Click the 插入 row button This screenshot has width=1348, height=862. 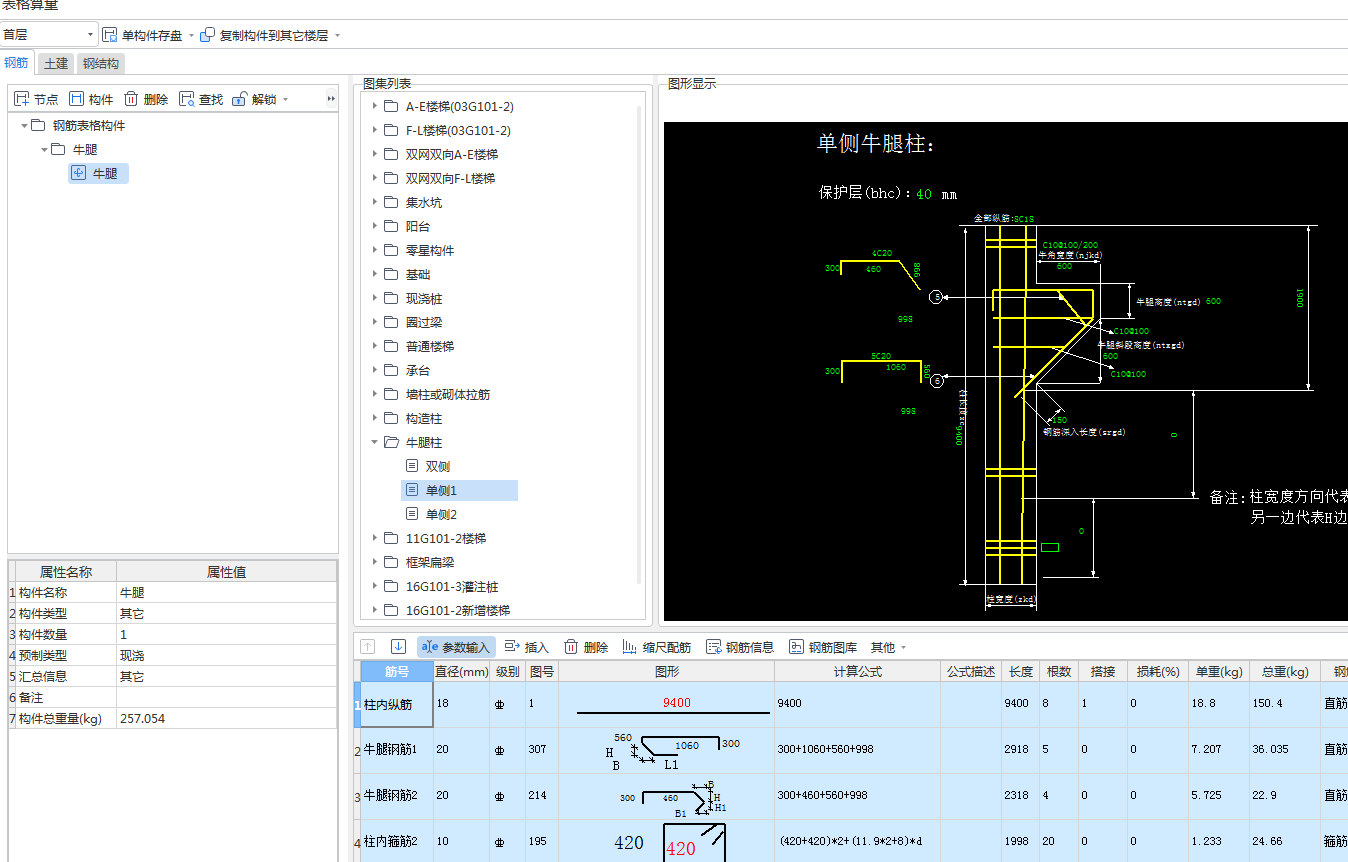pos(527,647)
